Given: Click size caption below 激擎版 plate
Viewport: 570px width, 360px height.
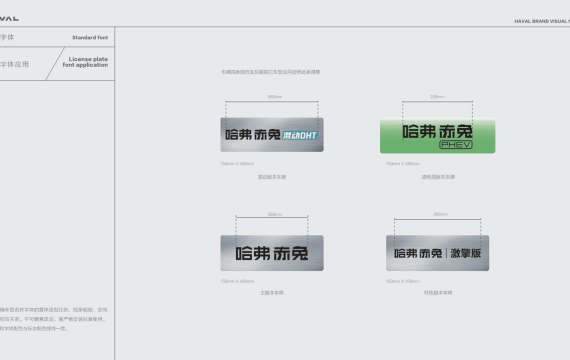Looking at the screenshot, I should click(x=403, y=281).
